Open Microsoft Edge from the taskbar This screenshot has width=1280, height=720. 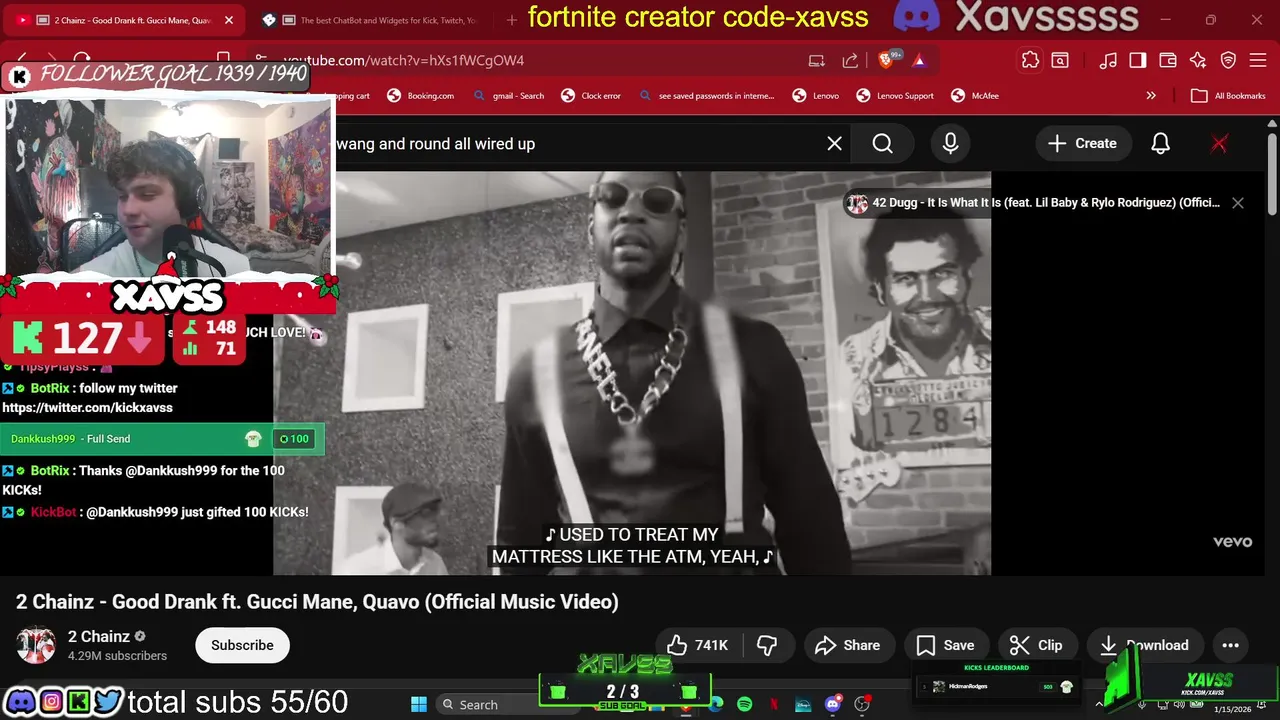(716, 704)
